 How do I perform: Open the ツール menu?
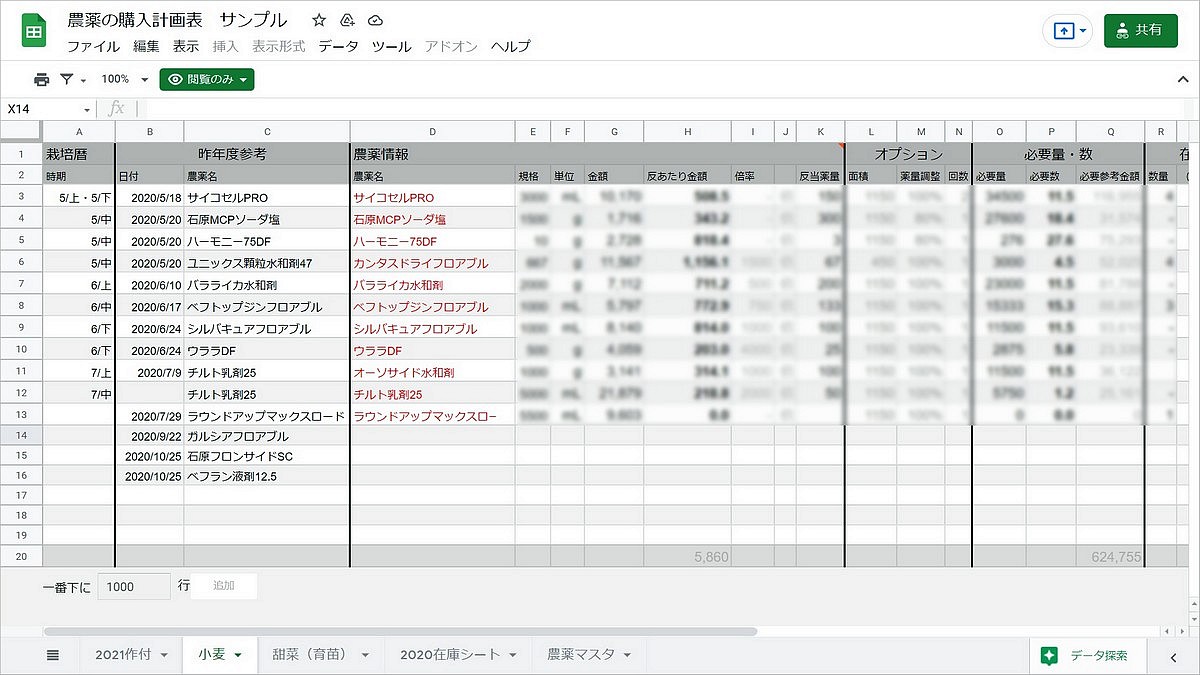(x=391, y=46)
